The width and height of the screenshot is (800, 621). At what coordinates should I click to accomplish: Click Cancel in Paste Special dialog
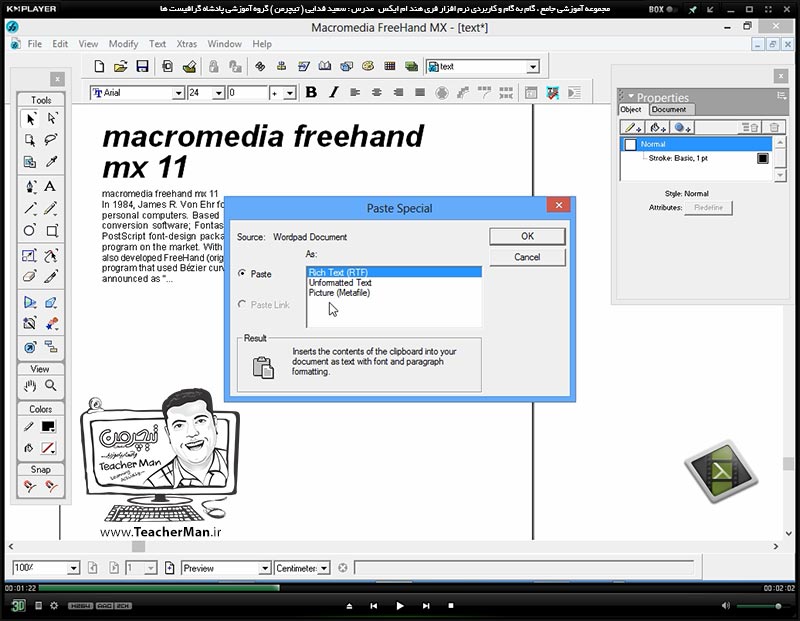pos(528,257)
